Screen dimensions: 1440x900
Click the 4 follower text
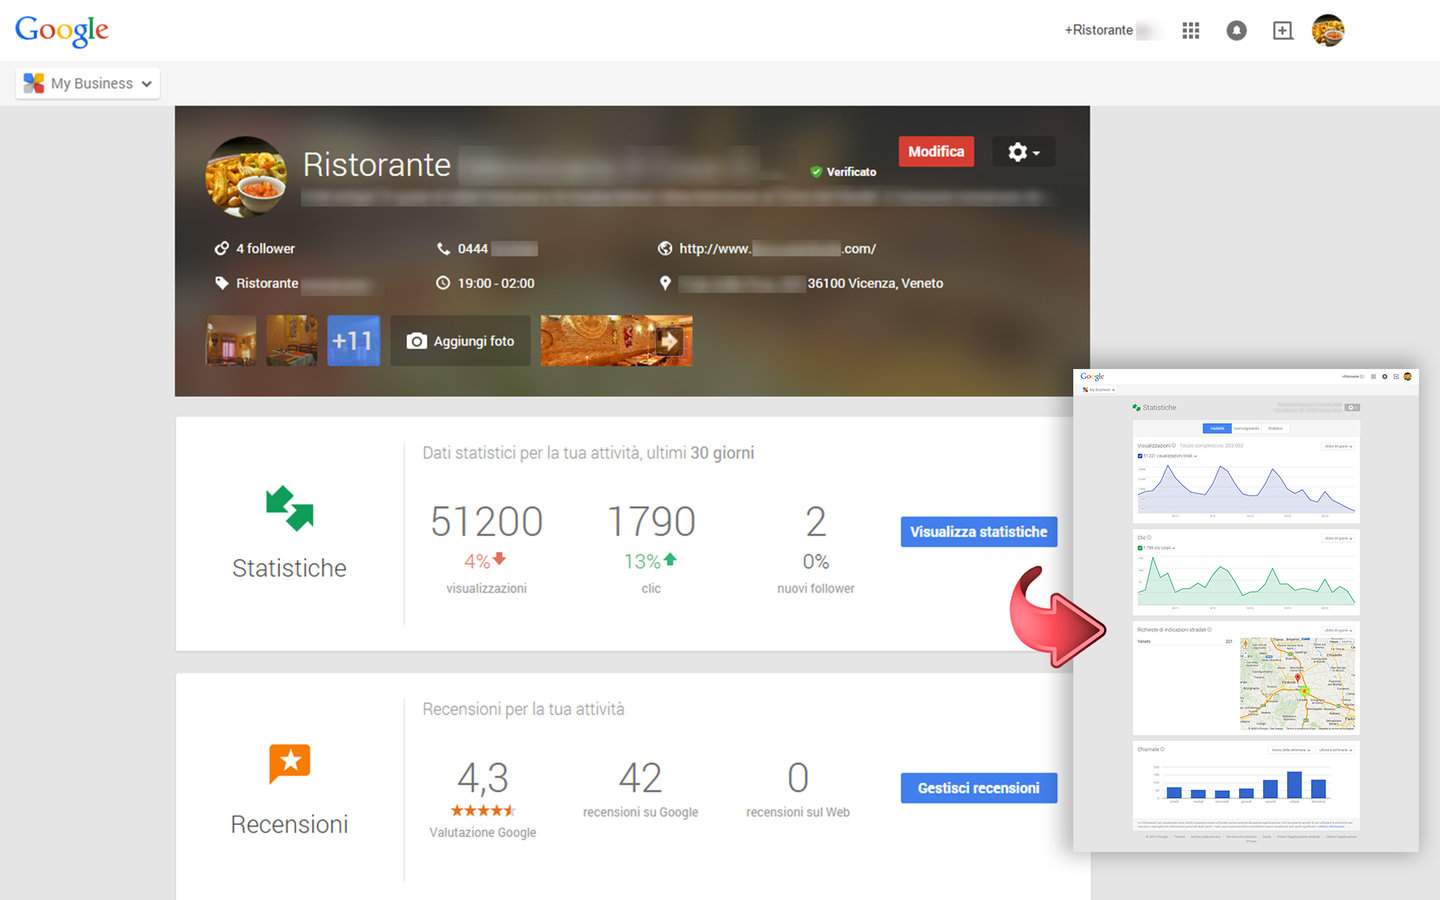pos(265,248)
